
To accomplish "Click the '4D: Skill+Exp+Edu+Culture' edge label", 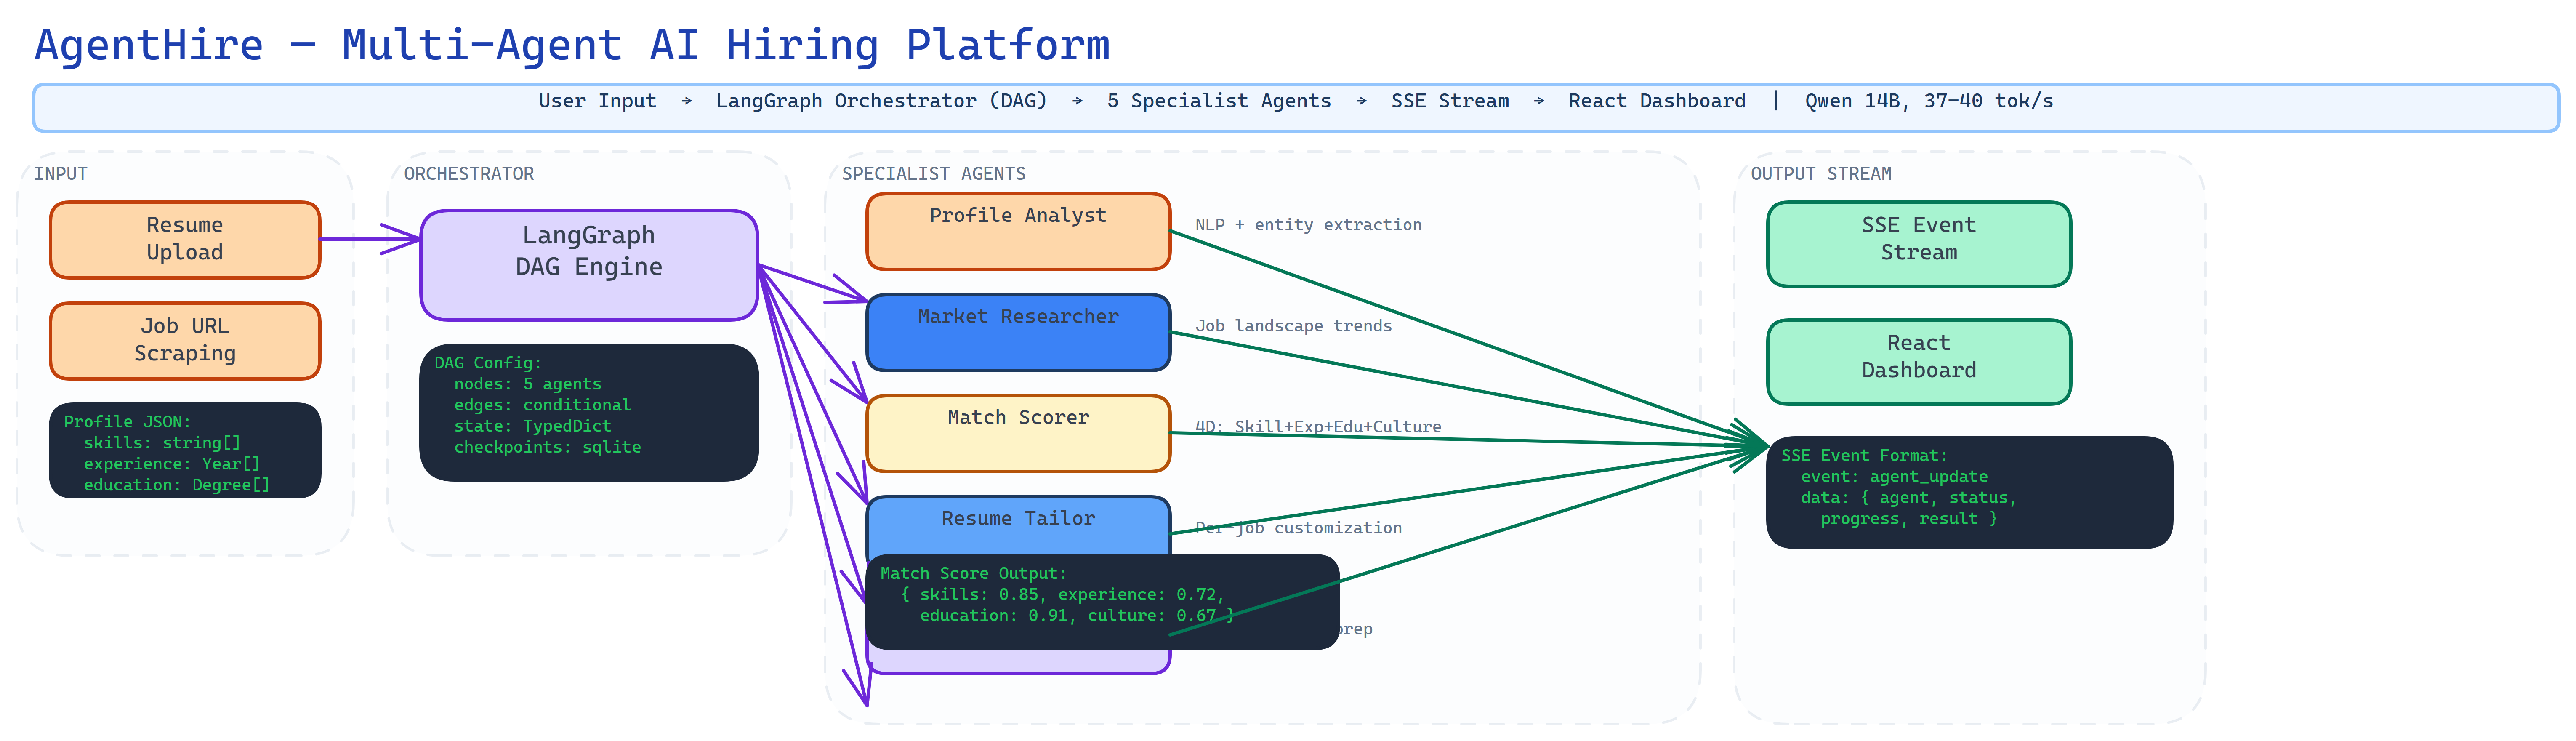I will pyautogui.click(x=1318, y=427).
